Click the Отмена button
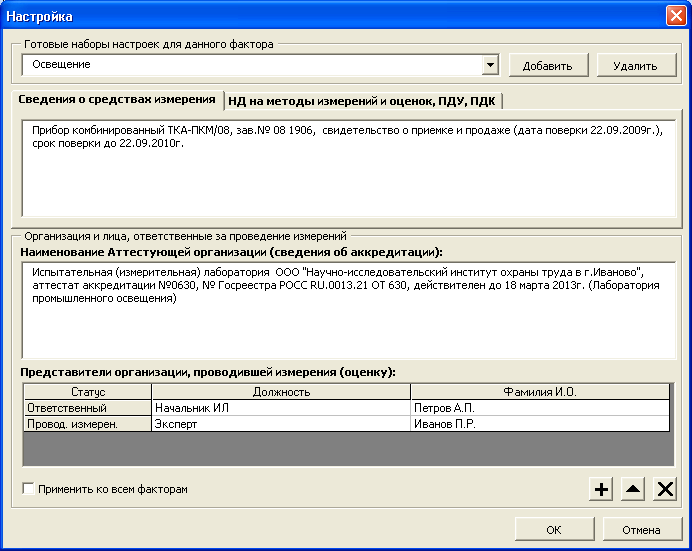Viewport: 692px width, 551px height. pyautogui.click(x=642, y=529)
